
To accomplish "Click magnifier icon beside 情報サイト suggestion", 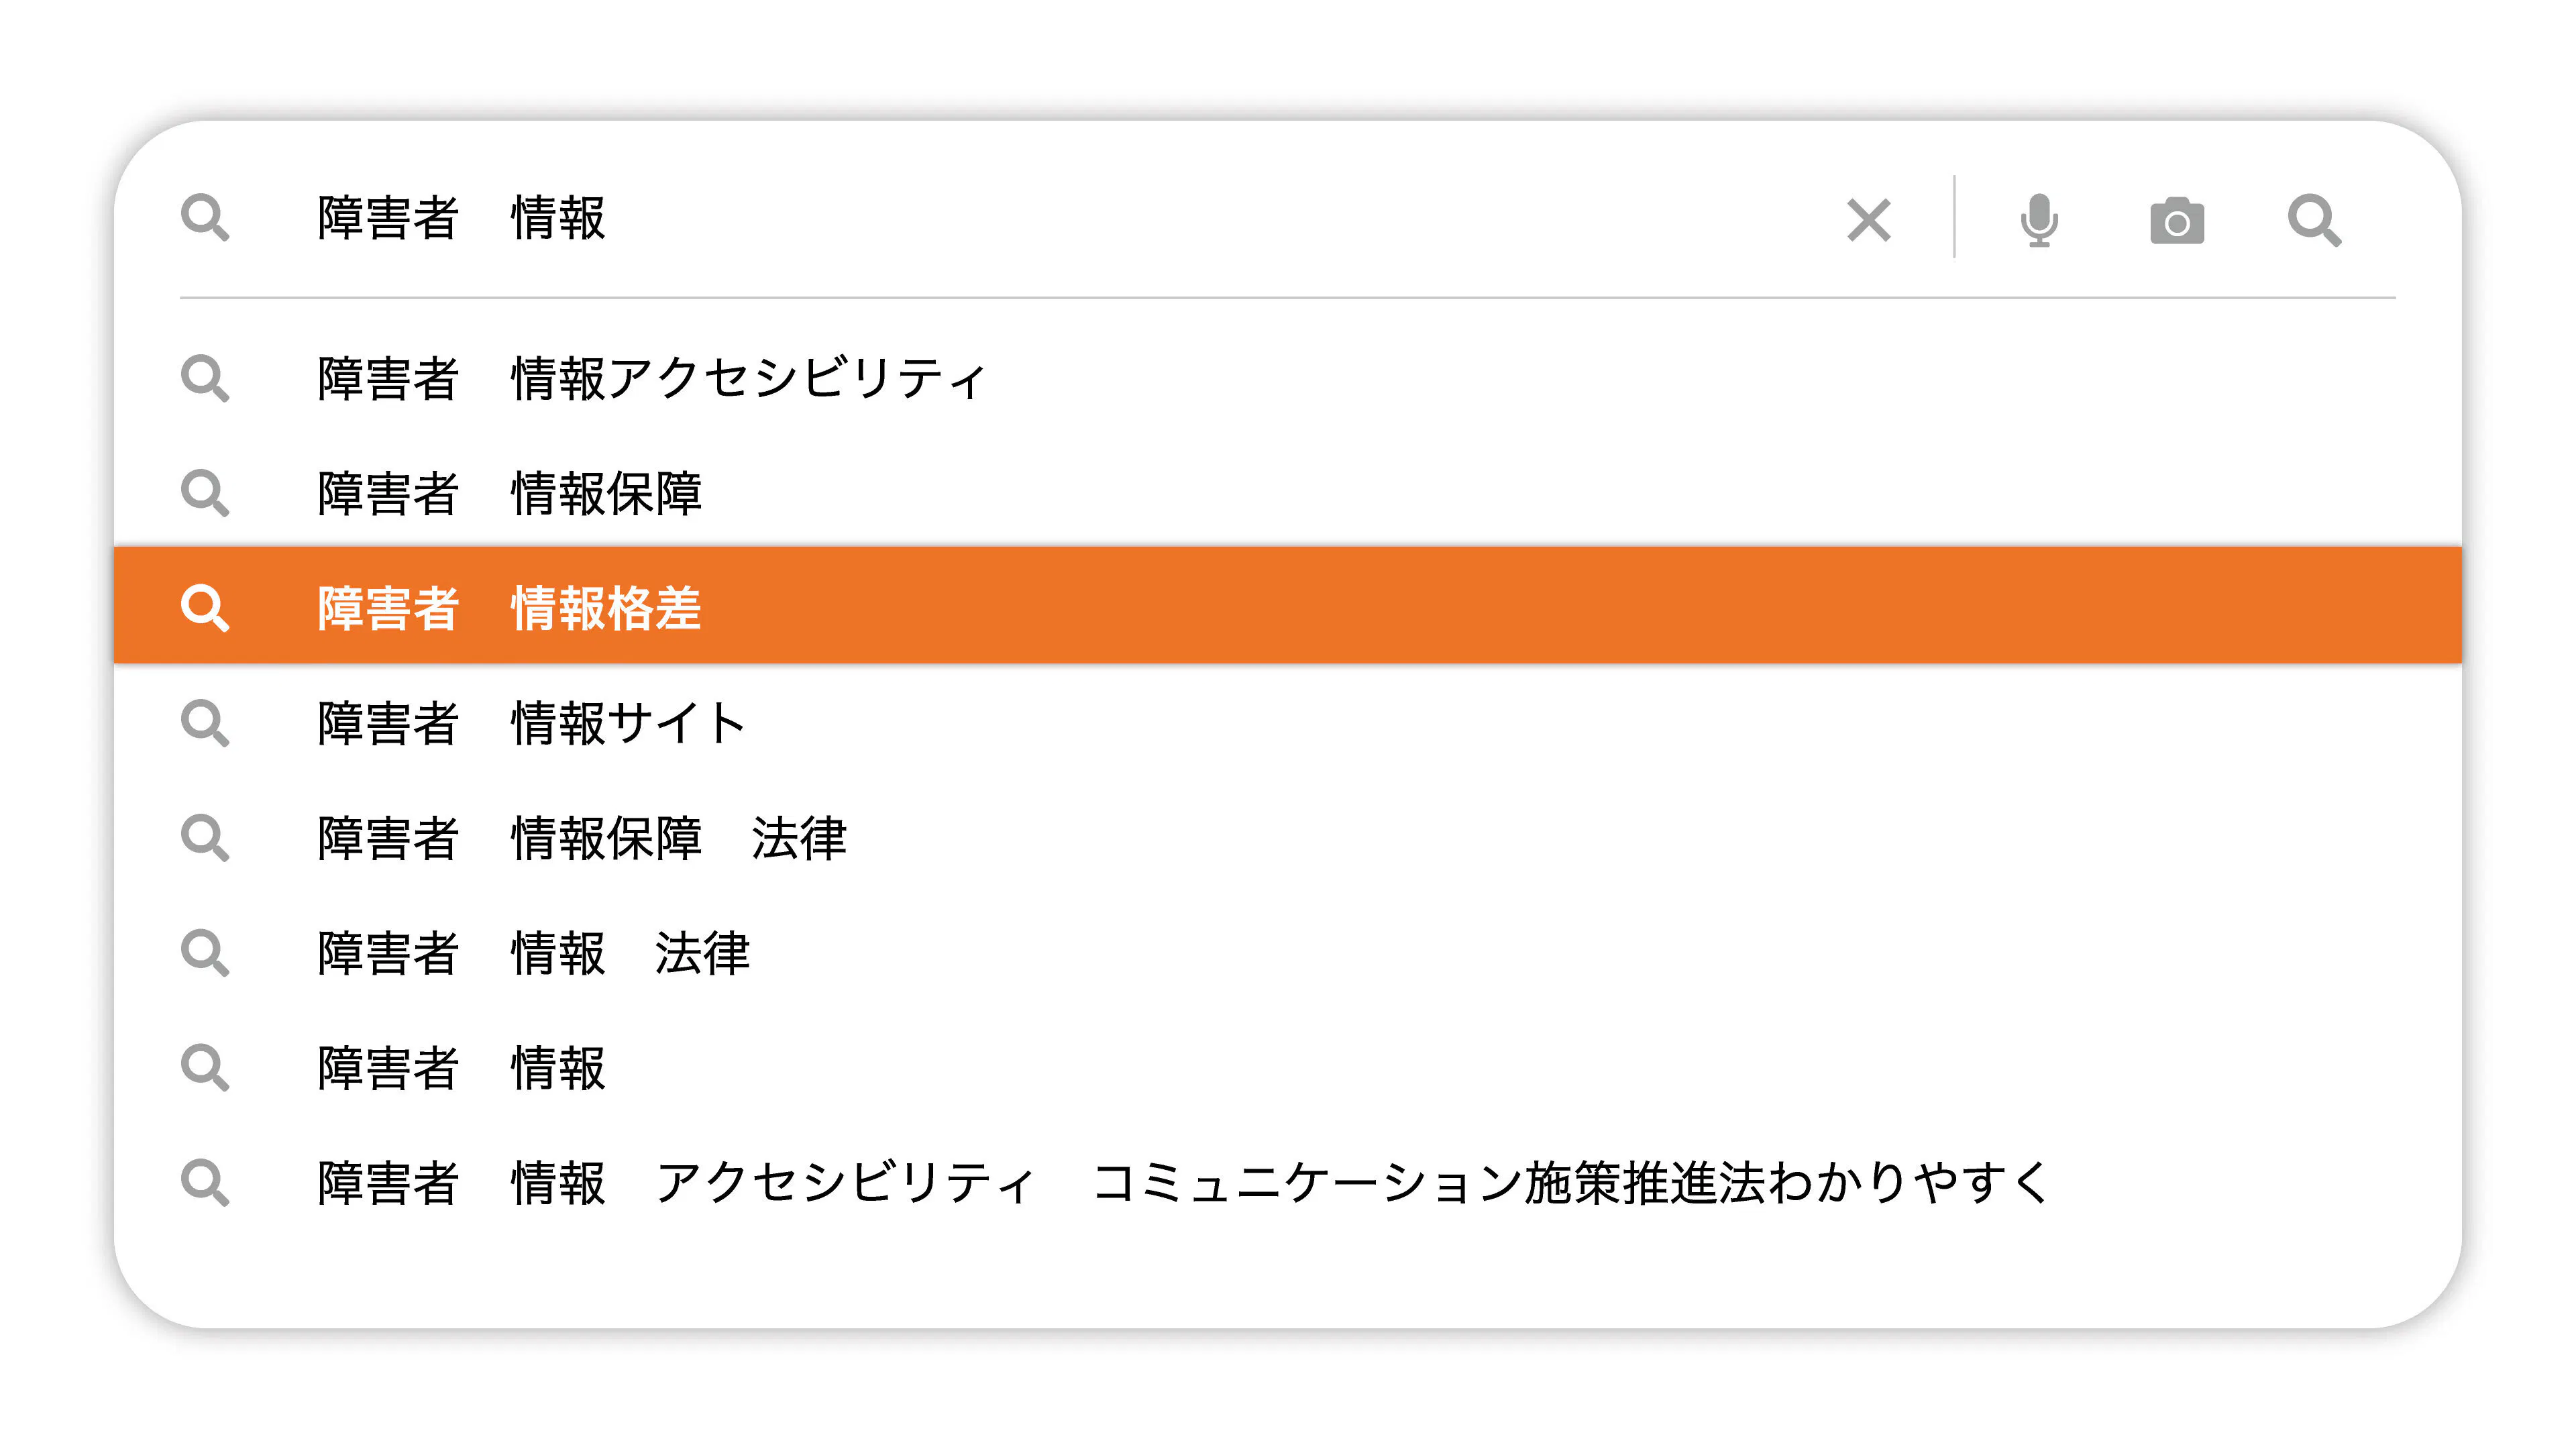I will point(205,723).
